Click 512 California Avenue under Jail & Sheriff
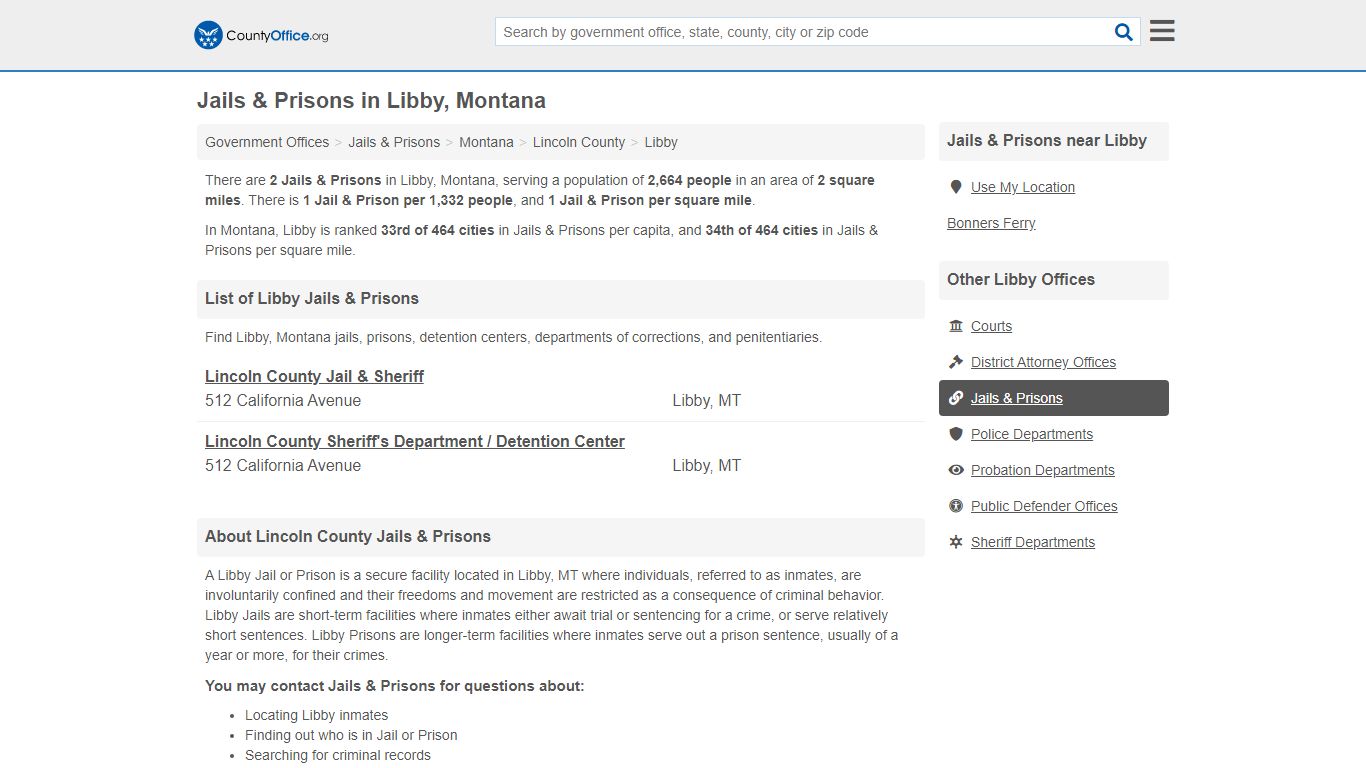Screen dimensions: 1366x768 click(x=283, y=401)
